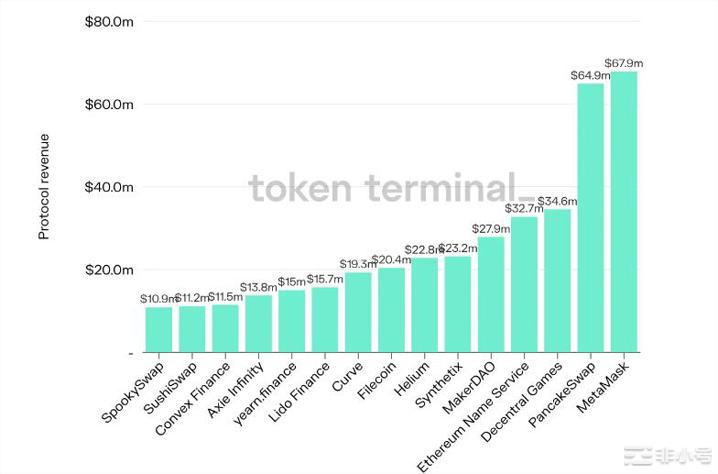Select the MakerDAO bar
The image size is (718, 474).
click(491, 294)
